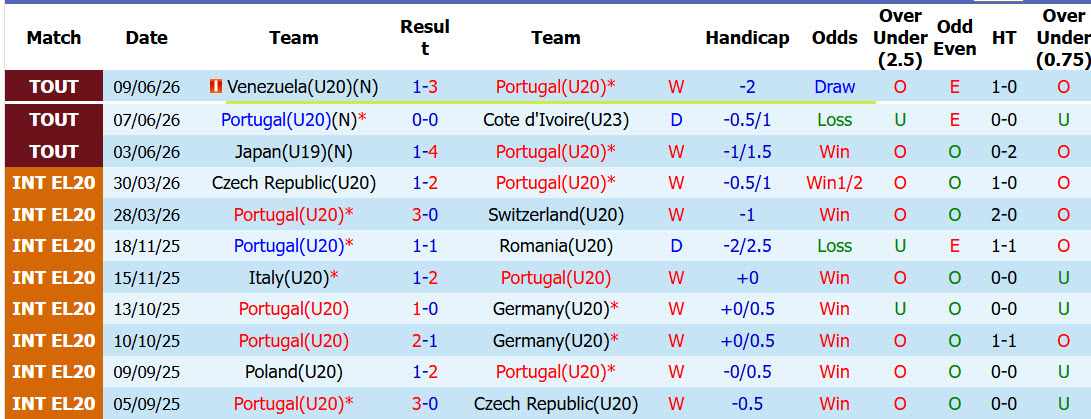1091x419 pixels.
Task: Click the Cote d'Ivoire(U23) team name
Action: (556, 120)
